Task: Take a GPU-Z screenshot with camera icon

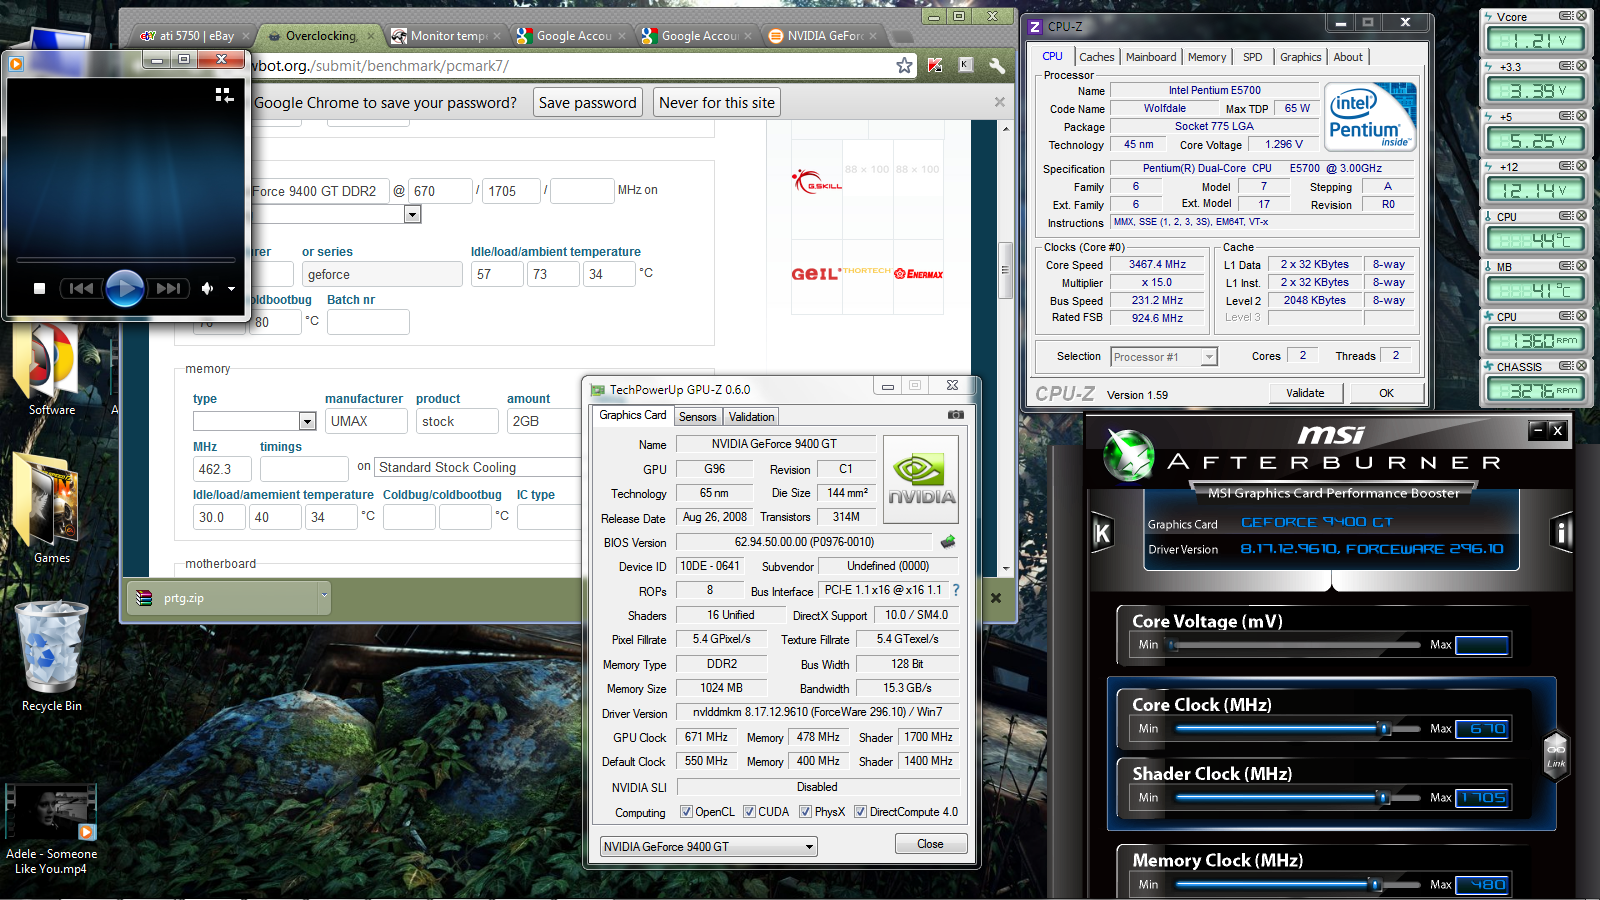Action: click(956, 414)
